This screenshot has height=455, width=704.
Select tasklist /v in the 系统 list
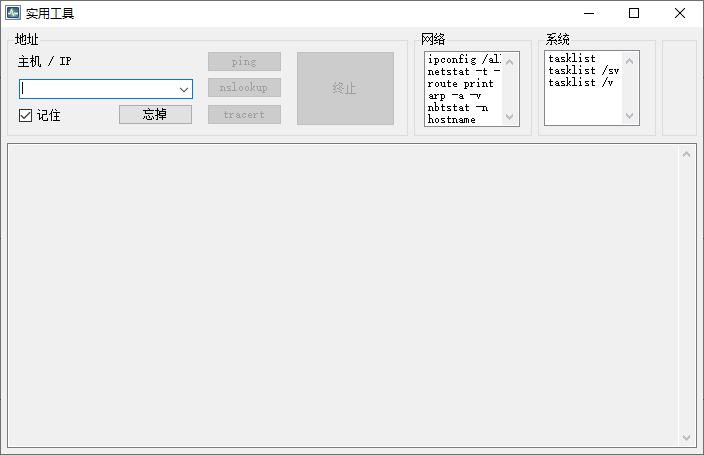[x=584, y=82]
